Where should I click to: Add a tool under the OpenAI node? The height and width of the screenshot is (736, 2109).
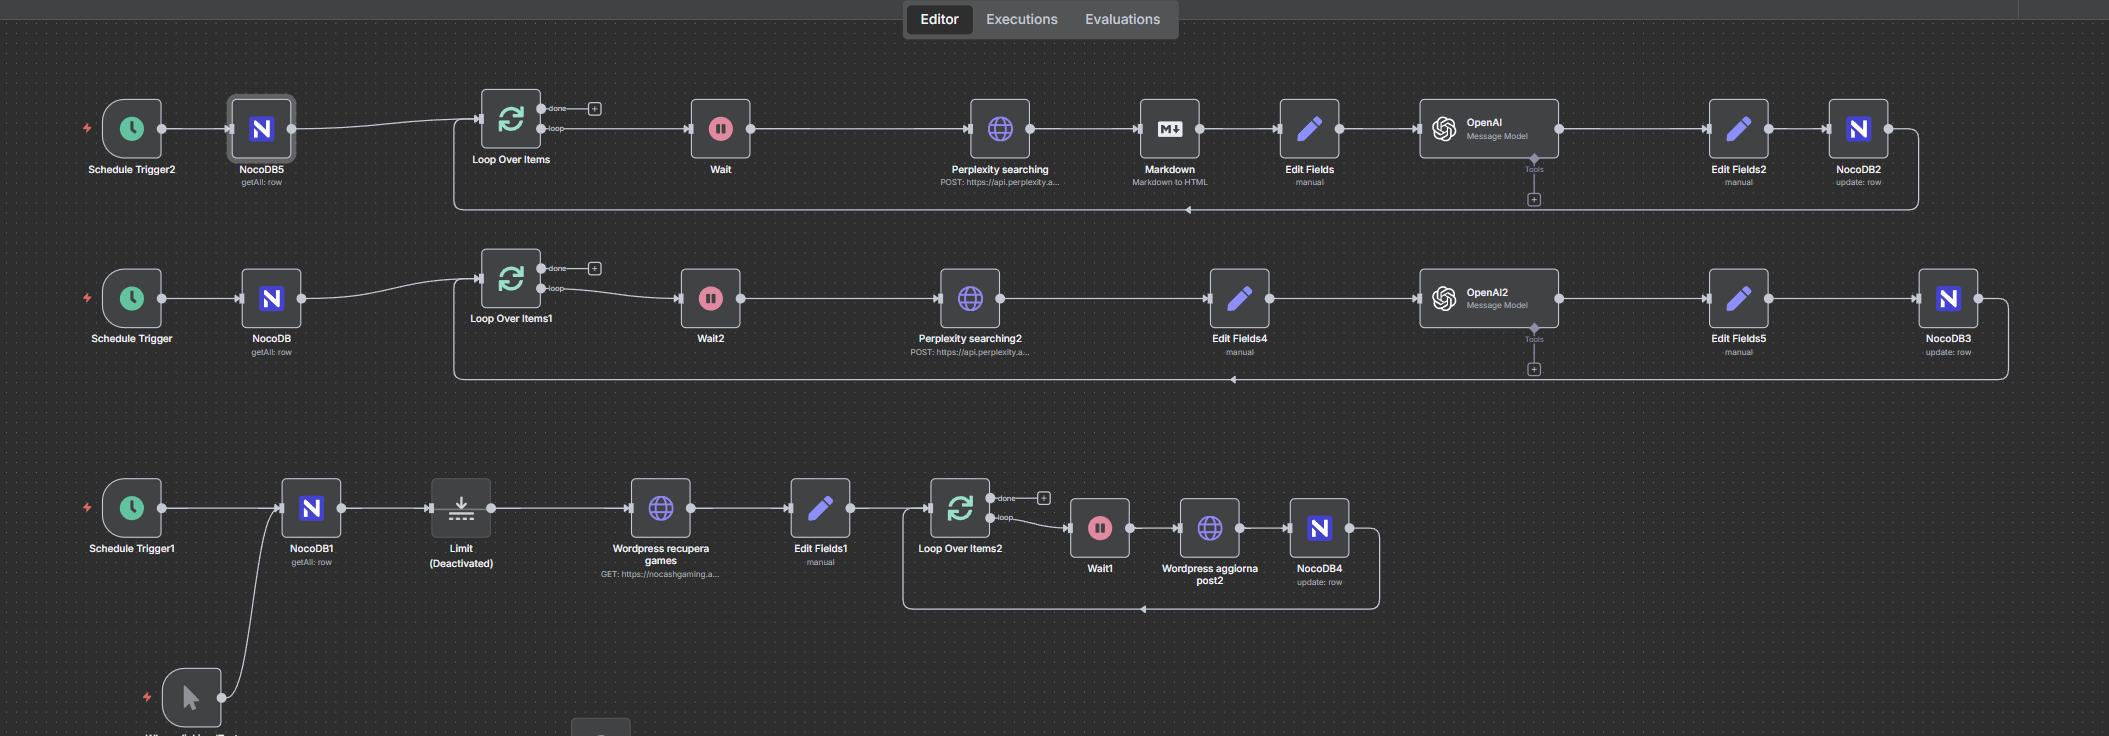click(1534, 200)
